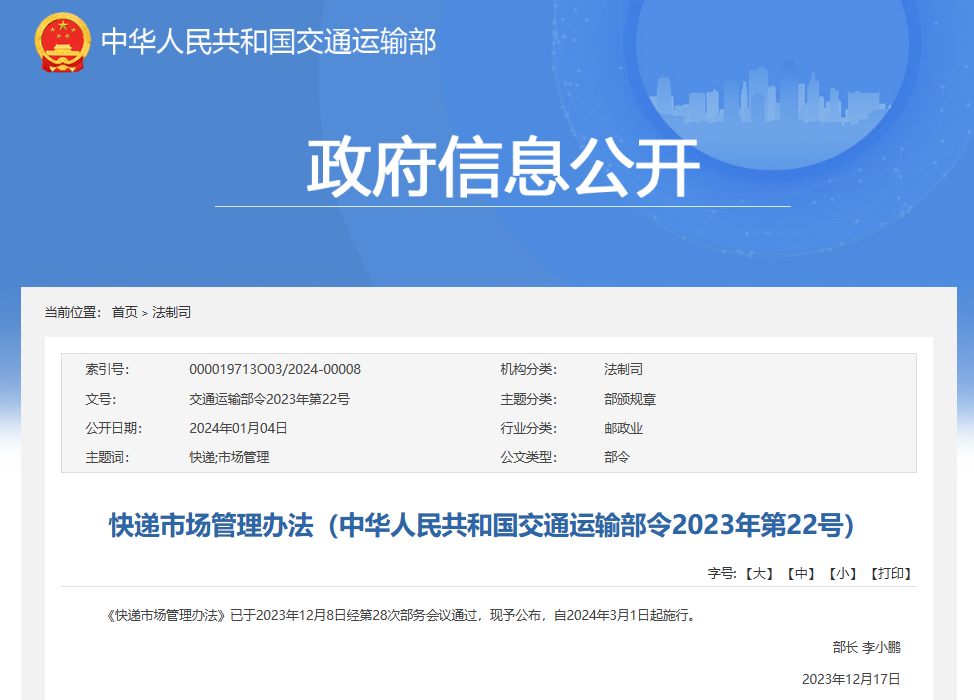Select industry category value 邮政业
The height and width of the screenshot is (700, 974).
click(x=623, y=429)
